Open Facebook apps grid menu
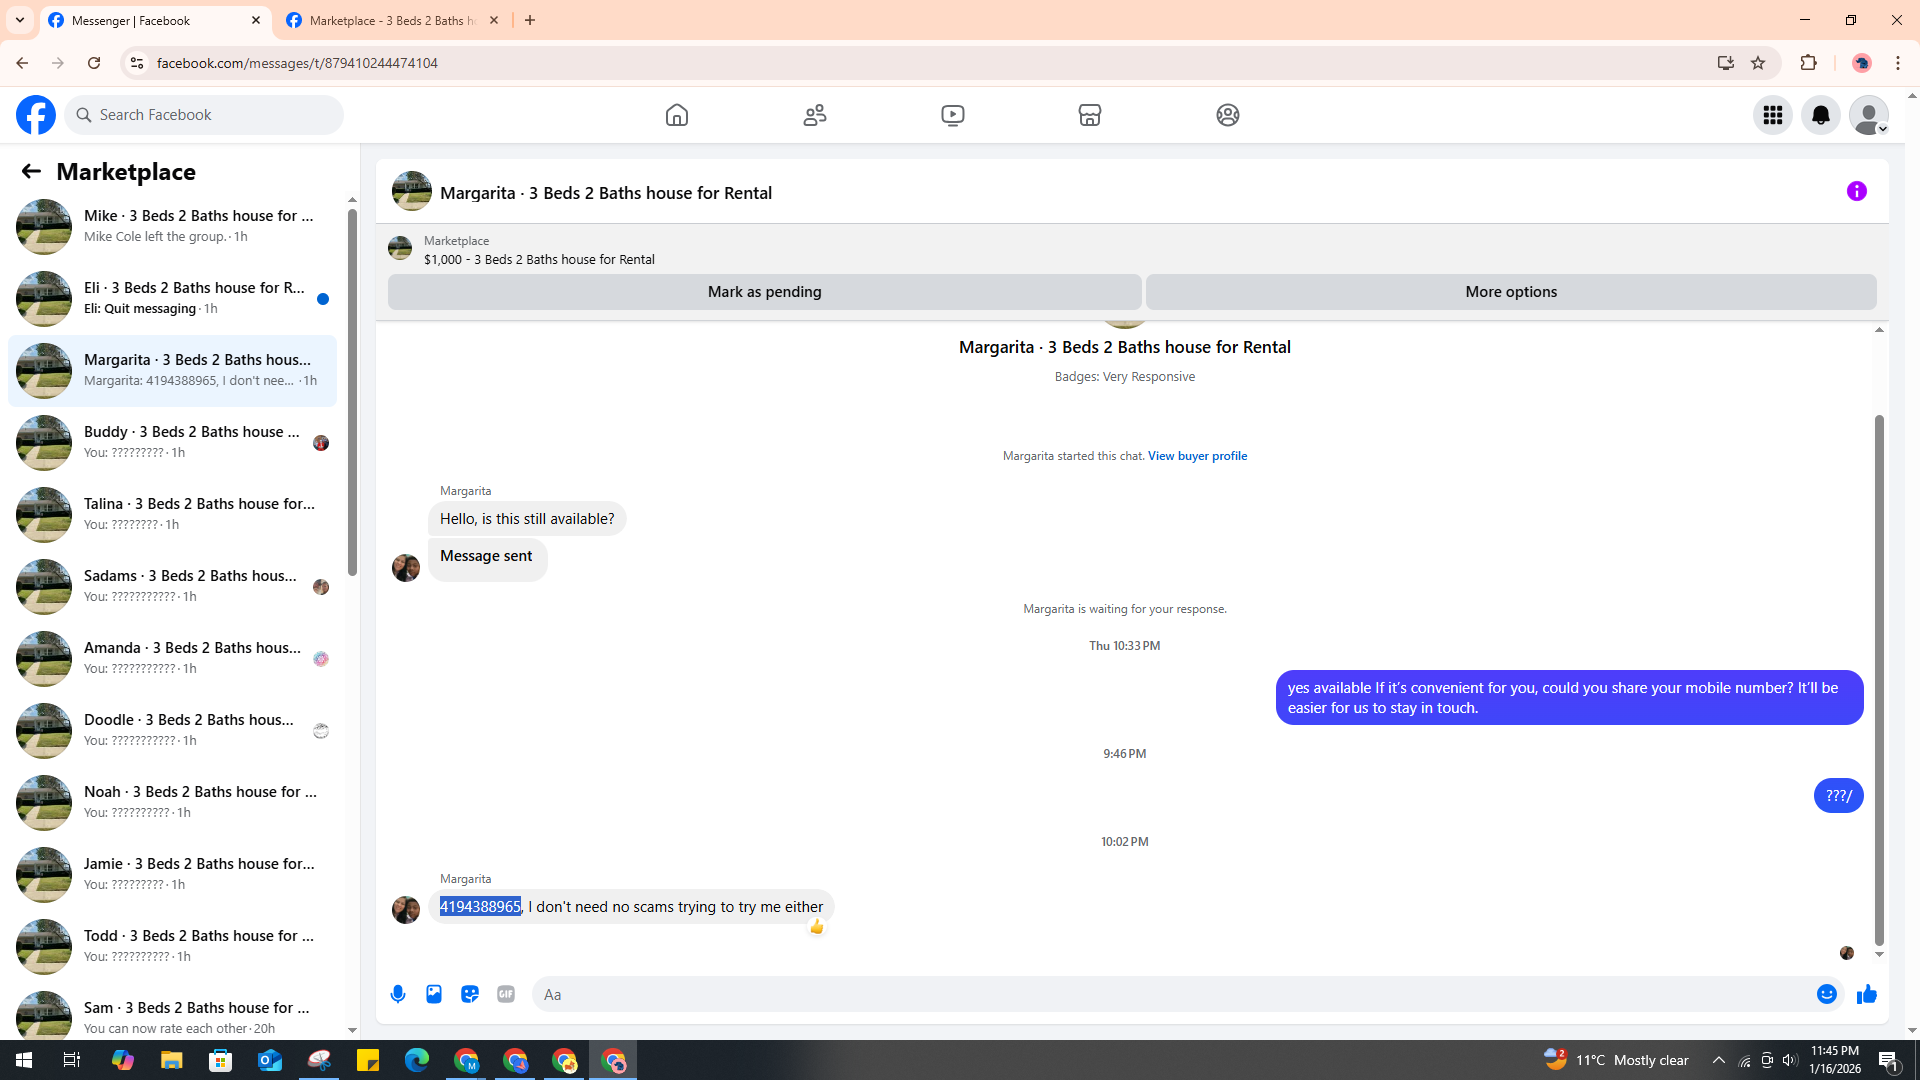1920x1080 pixels. click(1773, 115)
